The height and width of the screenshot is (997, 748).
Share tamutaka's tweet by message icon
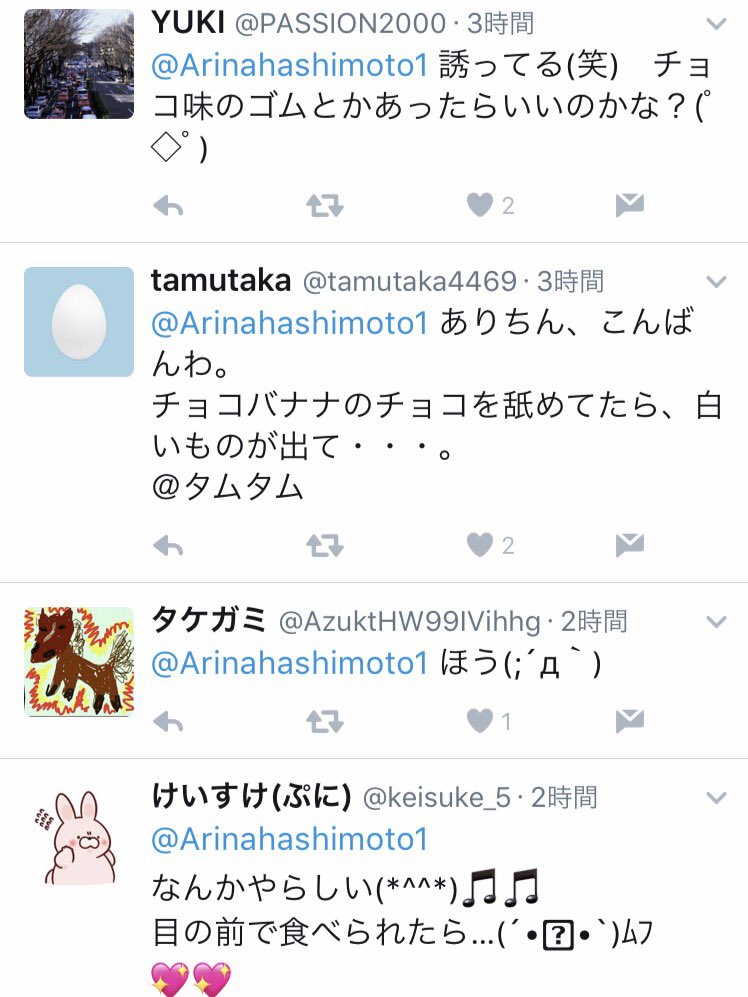pos(630,545)
